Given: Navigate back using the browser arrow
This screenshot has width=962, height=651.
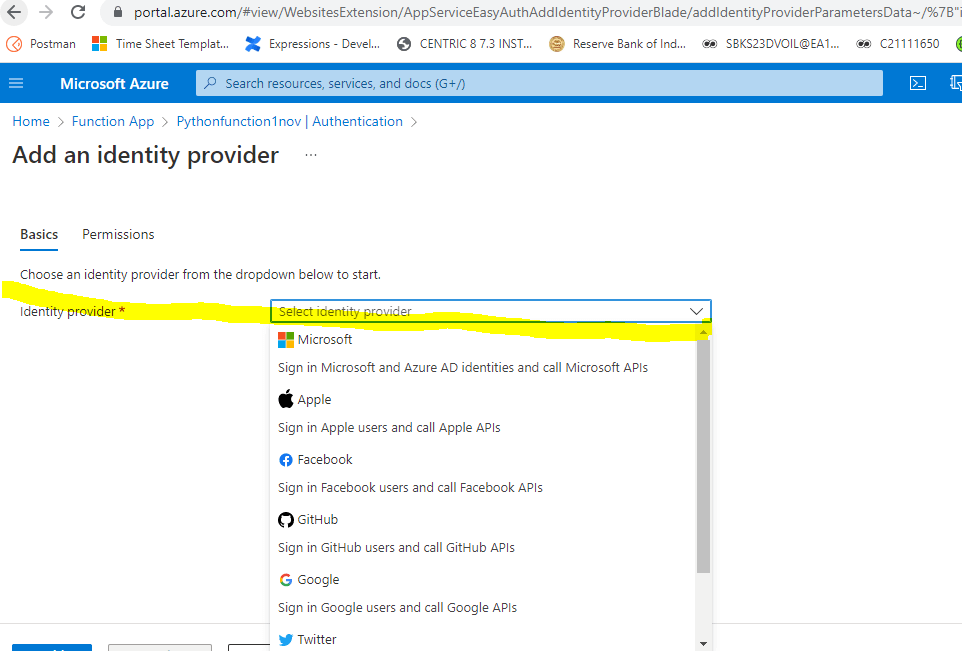Looking at the screenshot, I should (x=12, y=13).
